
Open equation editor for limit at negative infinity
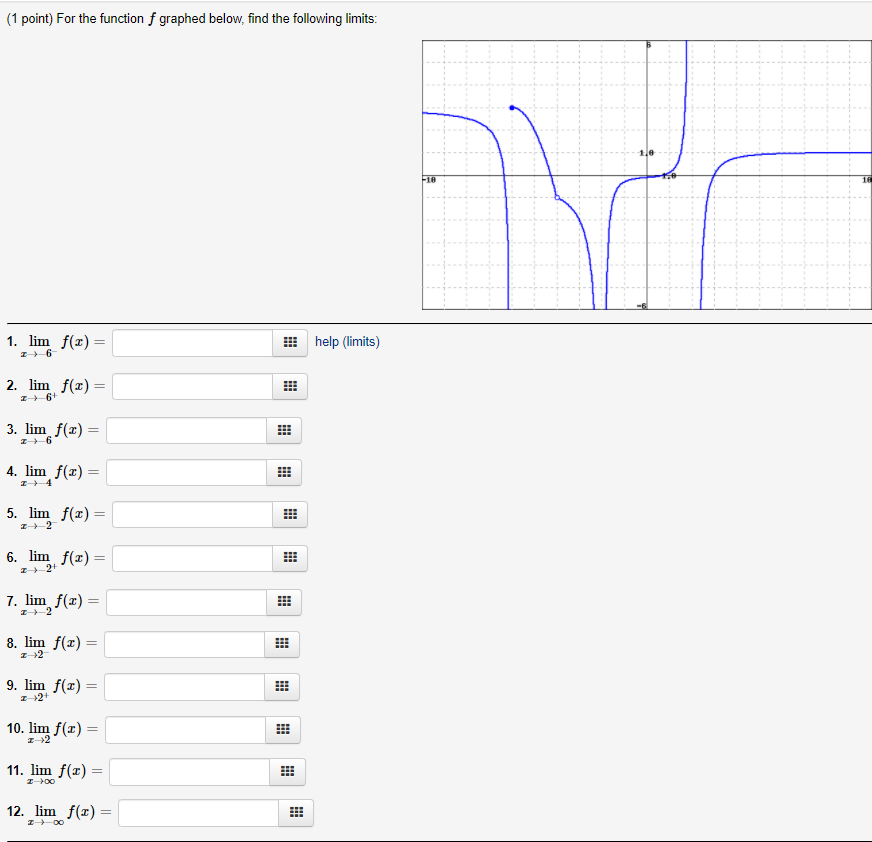(x=296, y=813)
